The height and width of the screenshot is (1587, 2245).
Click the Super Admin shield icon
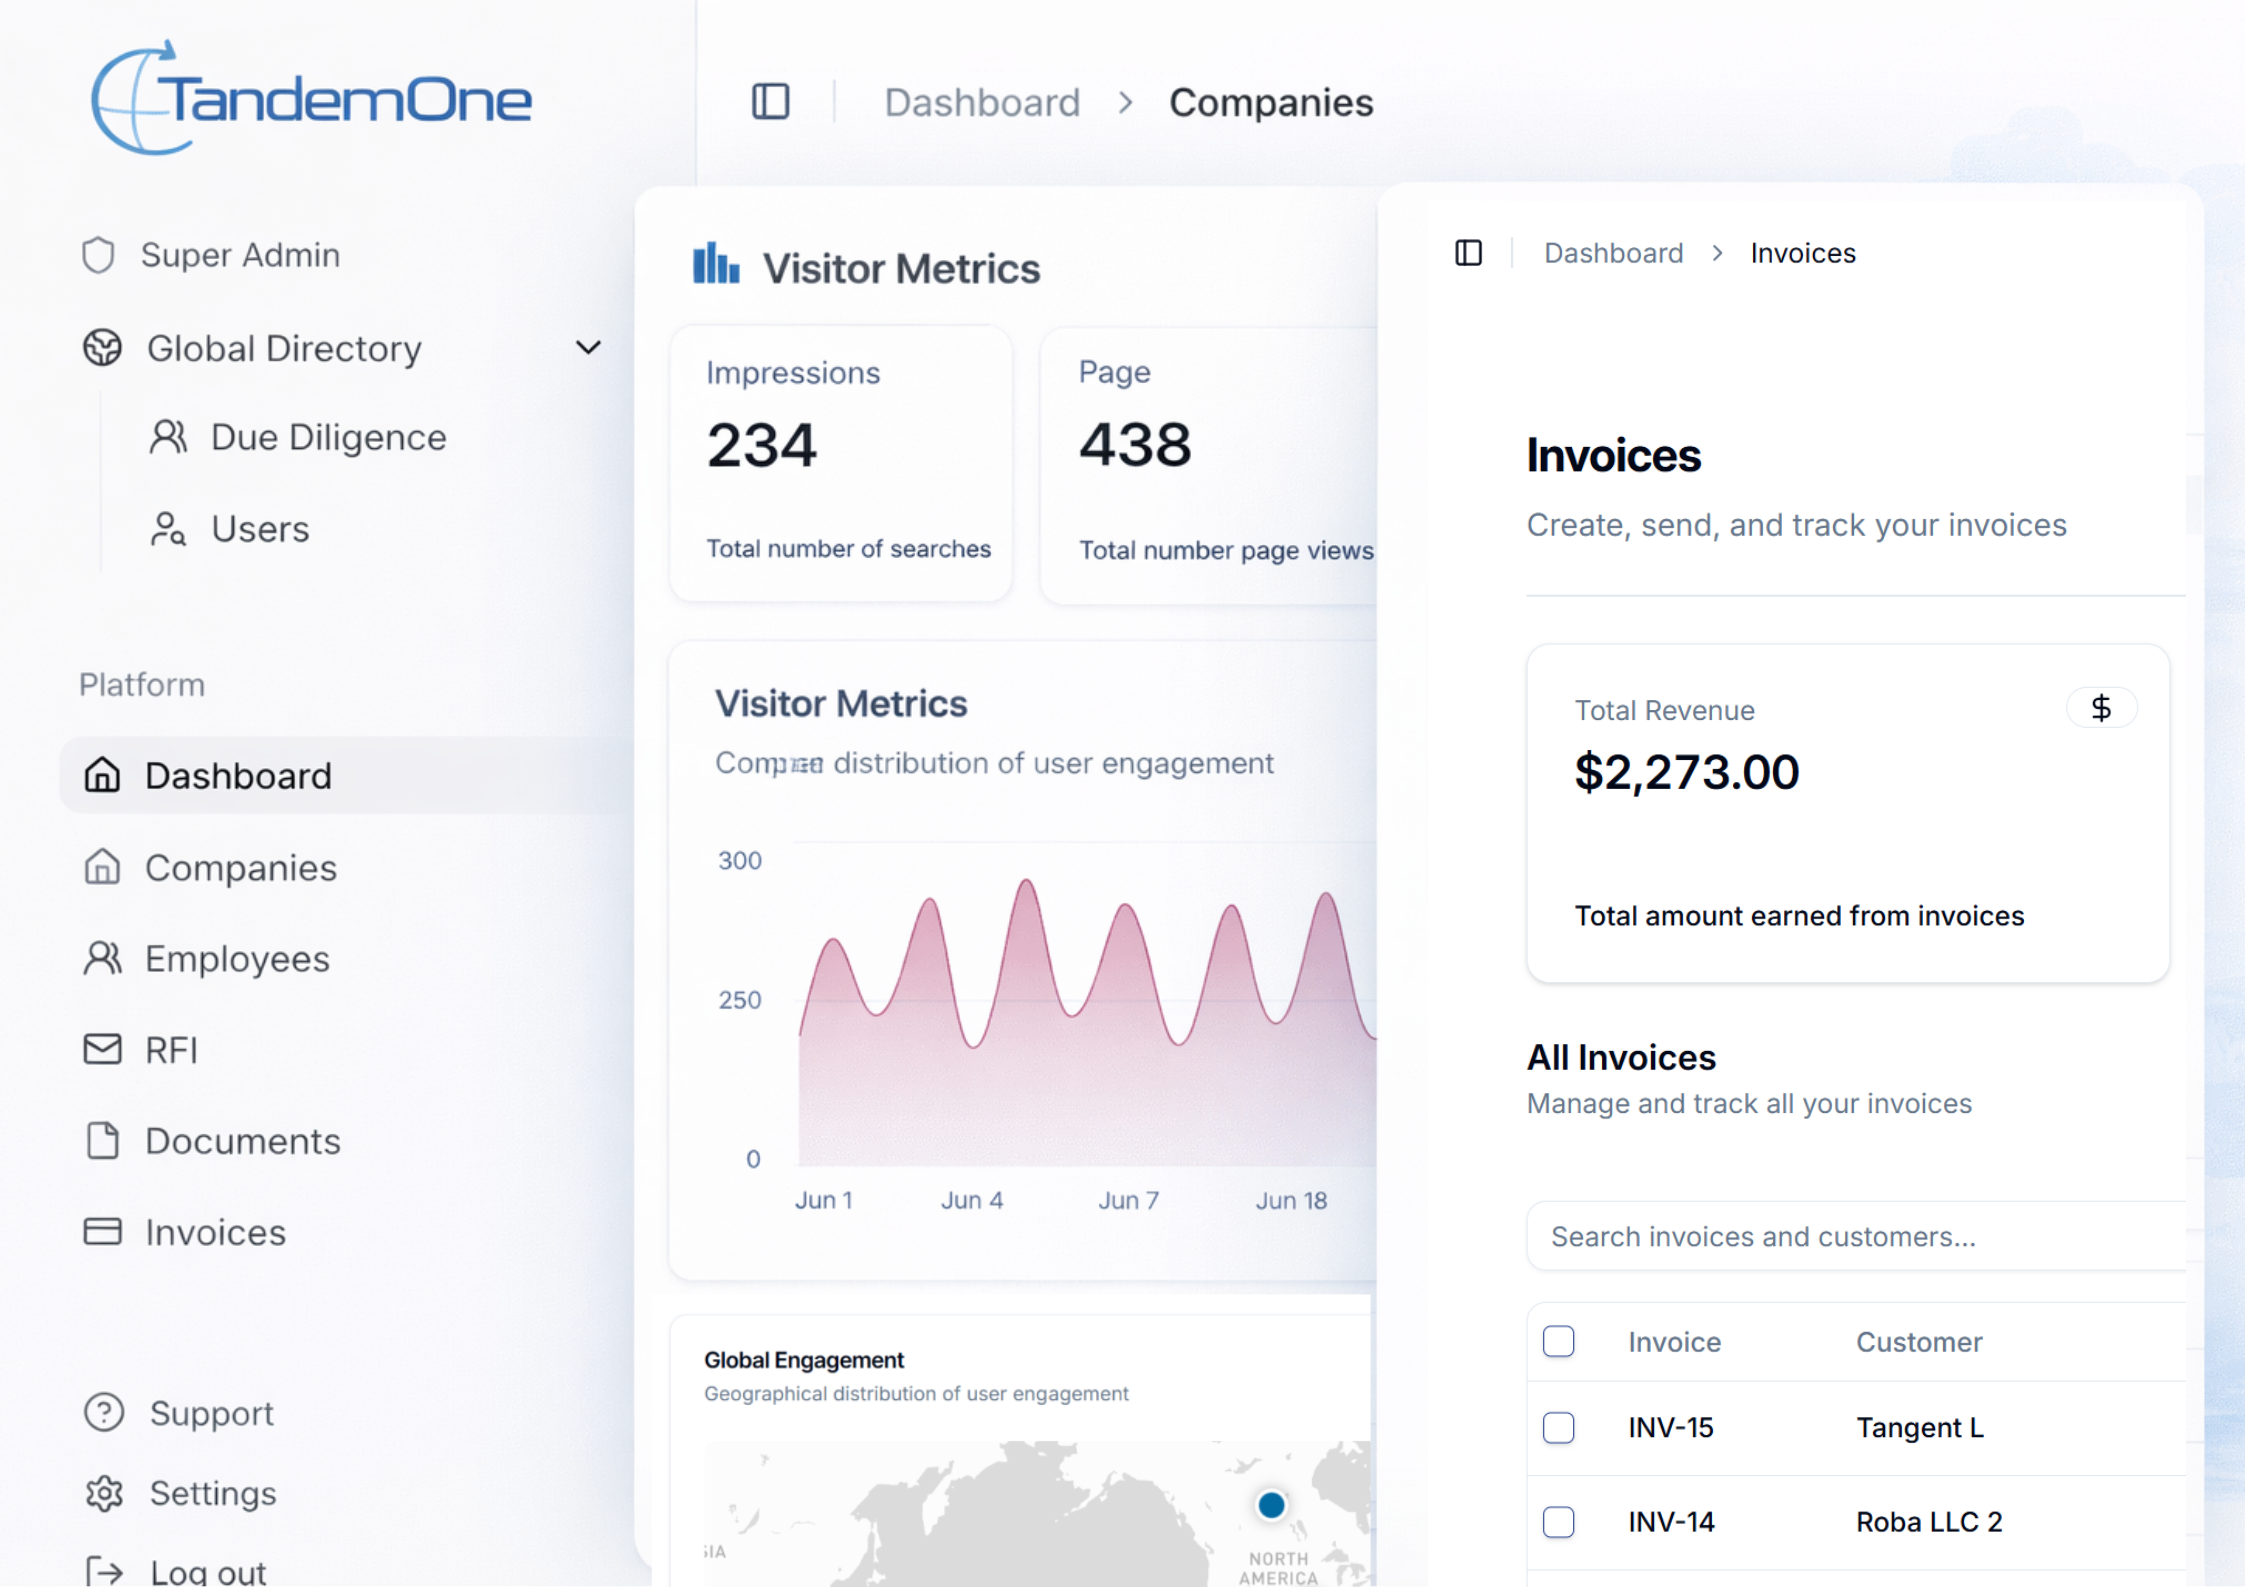pyautogui.click(x=98, y=255)
